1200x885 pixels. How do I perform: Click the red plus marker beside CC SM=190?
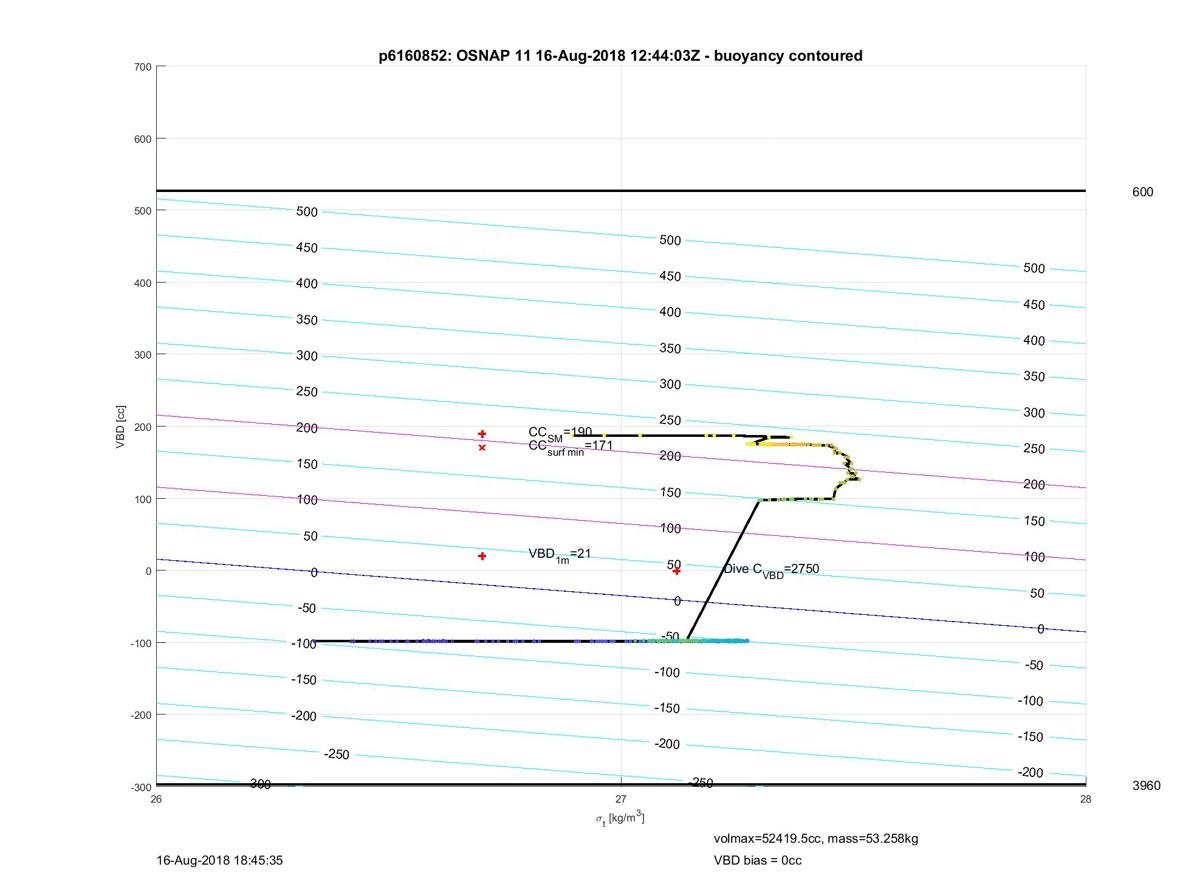482,434
